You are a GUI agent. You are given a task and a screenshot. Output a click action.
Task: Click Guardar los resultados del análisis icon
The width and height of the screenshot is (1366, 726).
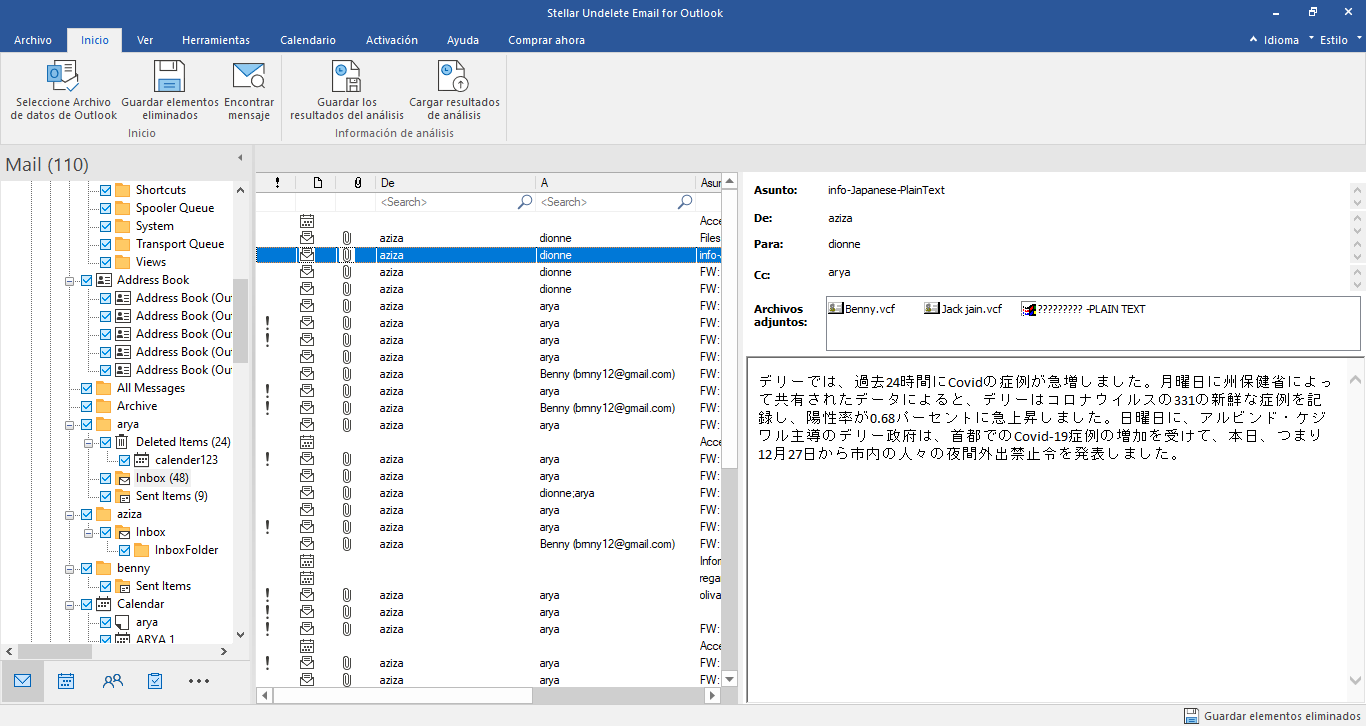[x=346, y=76]
